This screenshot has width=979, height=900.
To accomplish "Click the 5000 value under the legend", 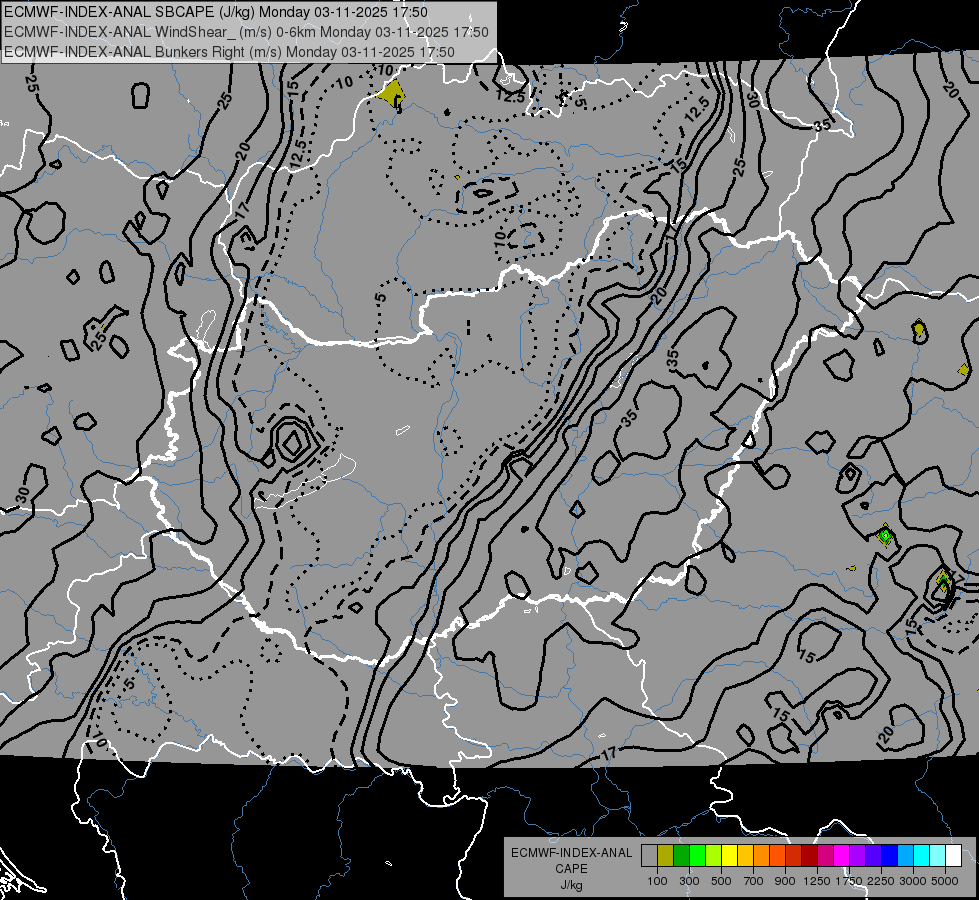I will 946,880.
